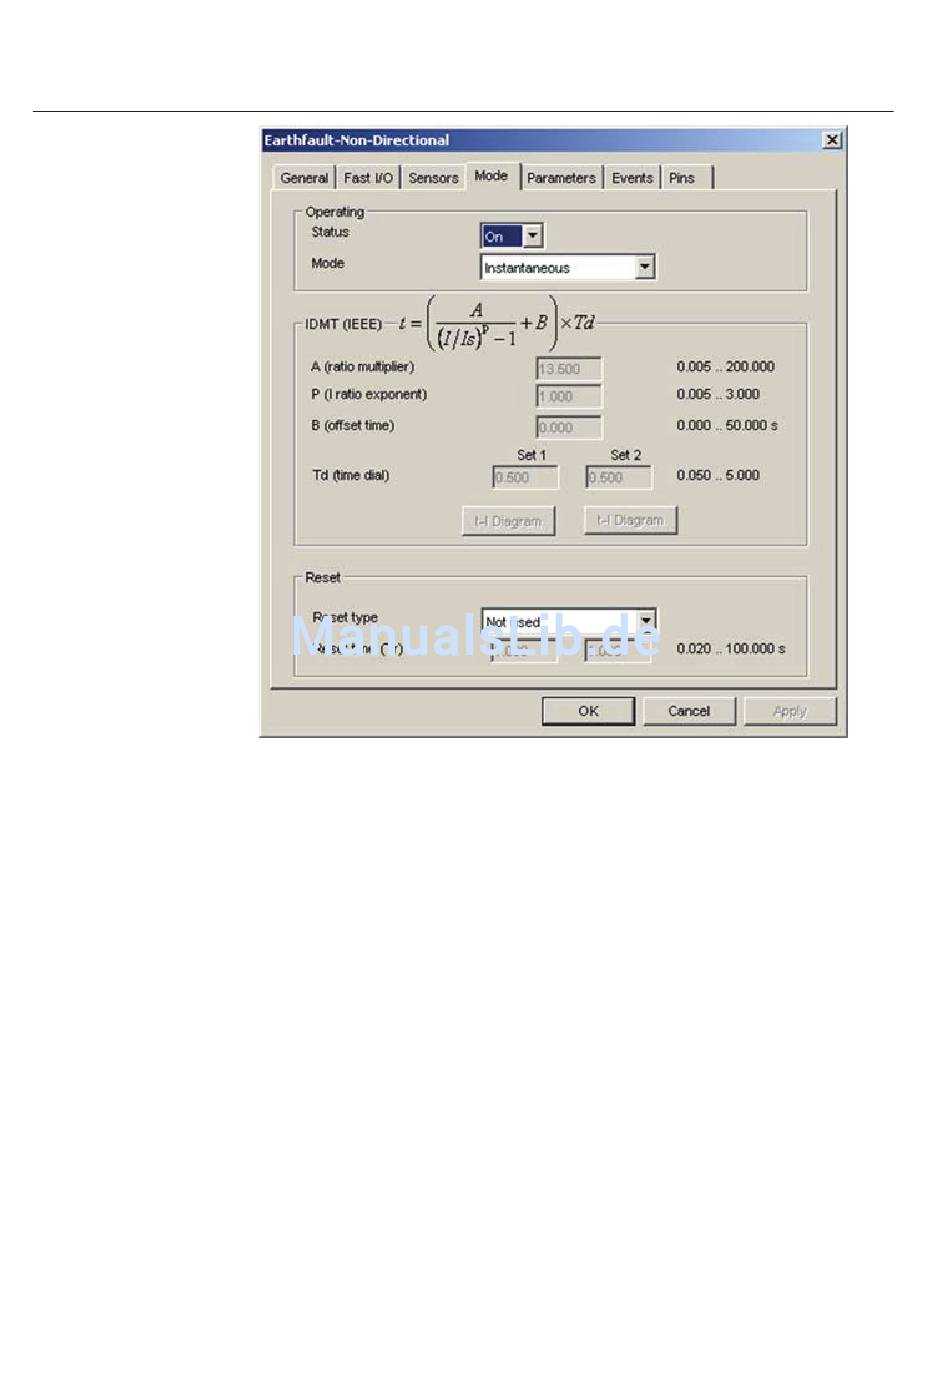Viewport: 950px width, 1378px height.
Task: Click the range text 0.020 .. 100.000 s
Action: 730,649
